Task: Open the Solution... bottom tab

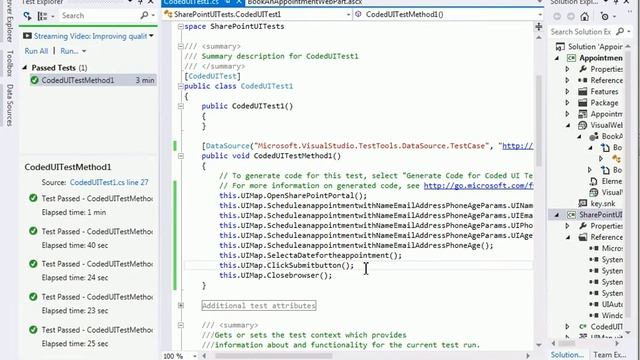Action: tap(567, 355)
